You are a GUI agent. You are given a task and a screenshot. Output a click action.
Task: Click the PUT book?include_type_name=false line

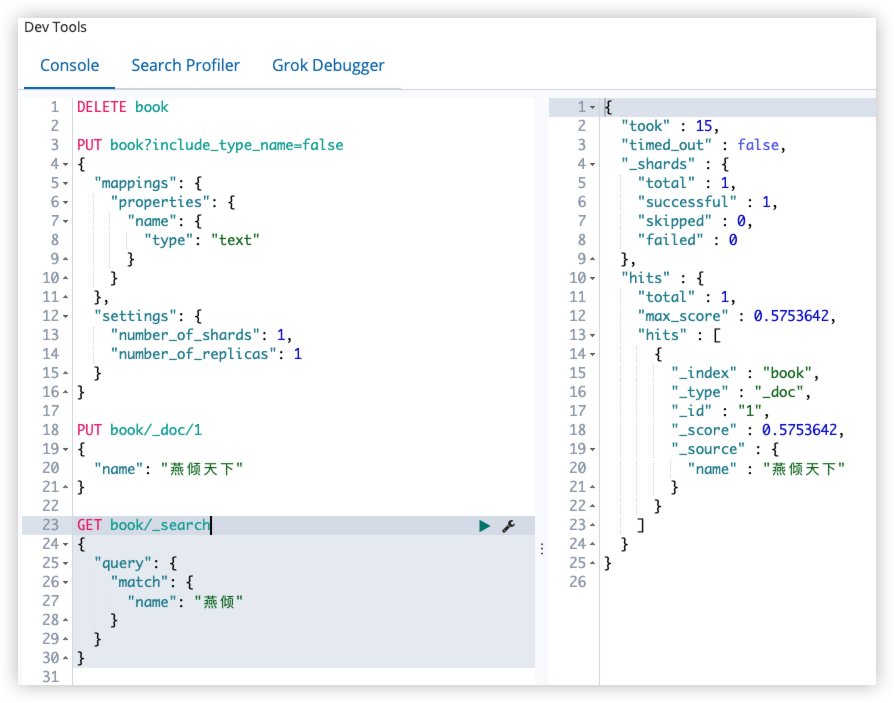coord(210,145)
